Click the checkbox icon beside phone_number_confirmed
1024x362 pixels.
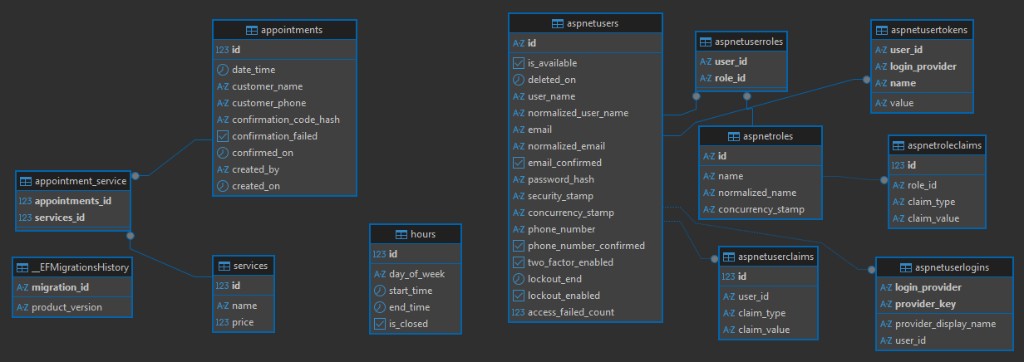tap(519, 246)
